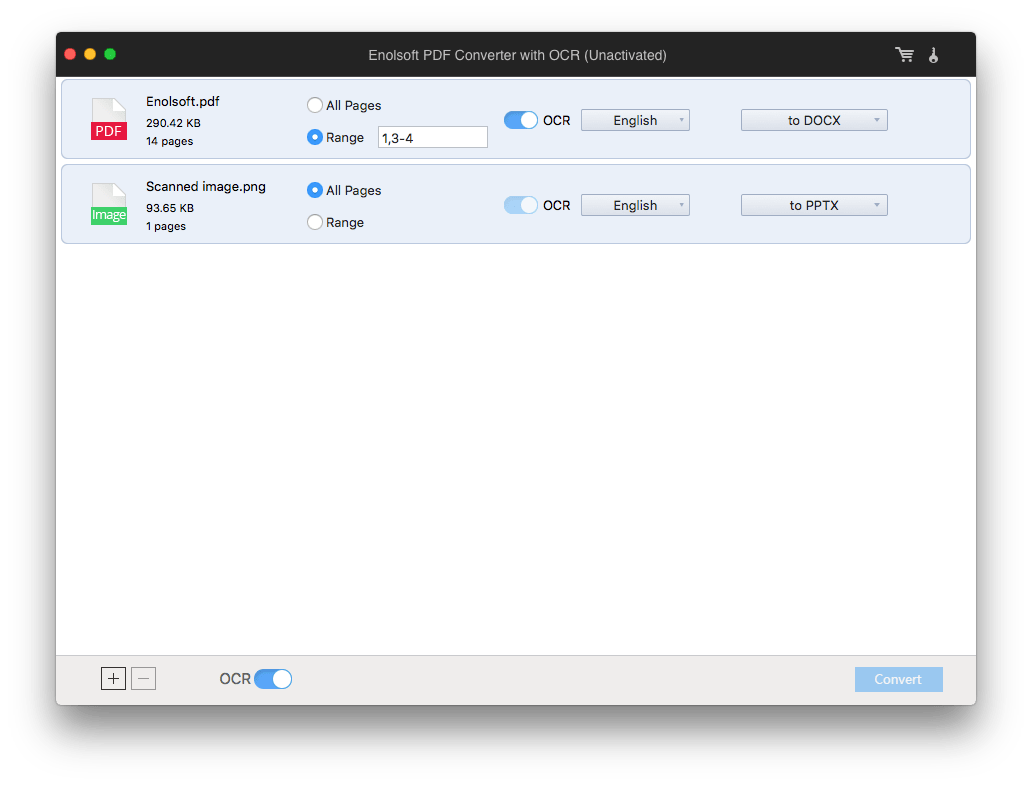This screenshot has height=785, width=1032.
Task: Add a file with the plus button
Action: 113,678
